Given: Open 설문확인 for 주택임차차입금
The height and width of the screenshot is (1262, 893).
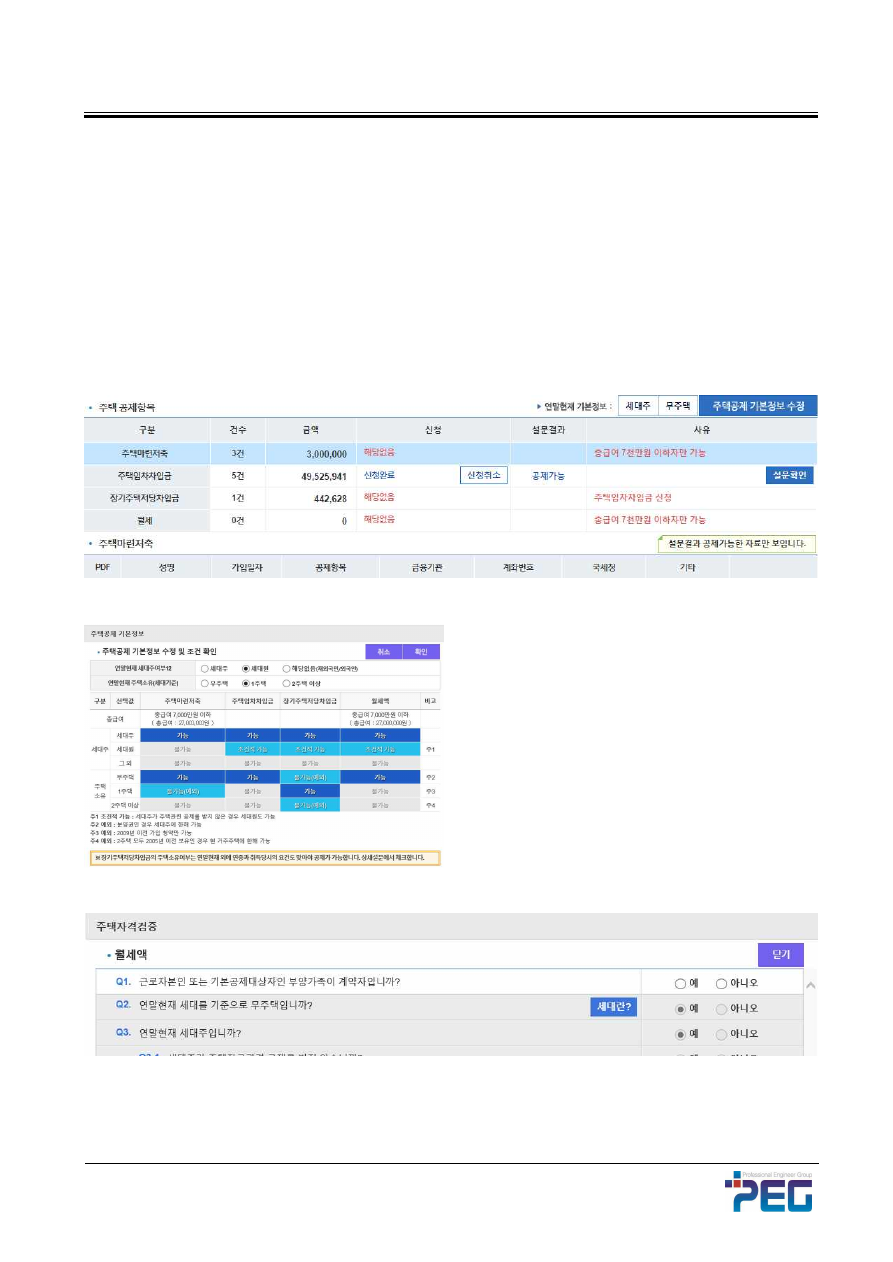Looking at the screenshot, I should [790, 475].
